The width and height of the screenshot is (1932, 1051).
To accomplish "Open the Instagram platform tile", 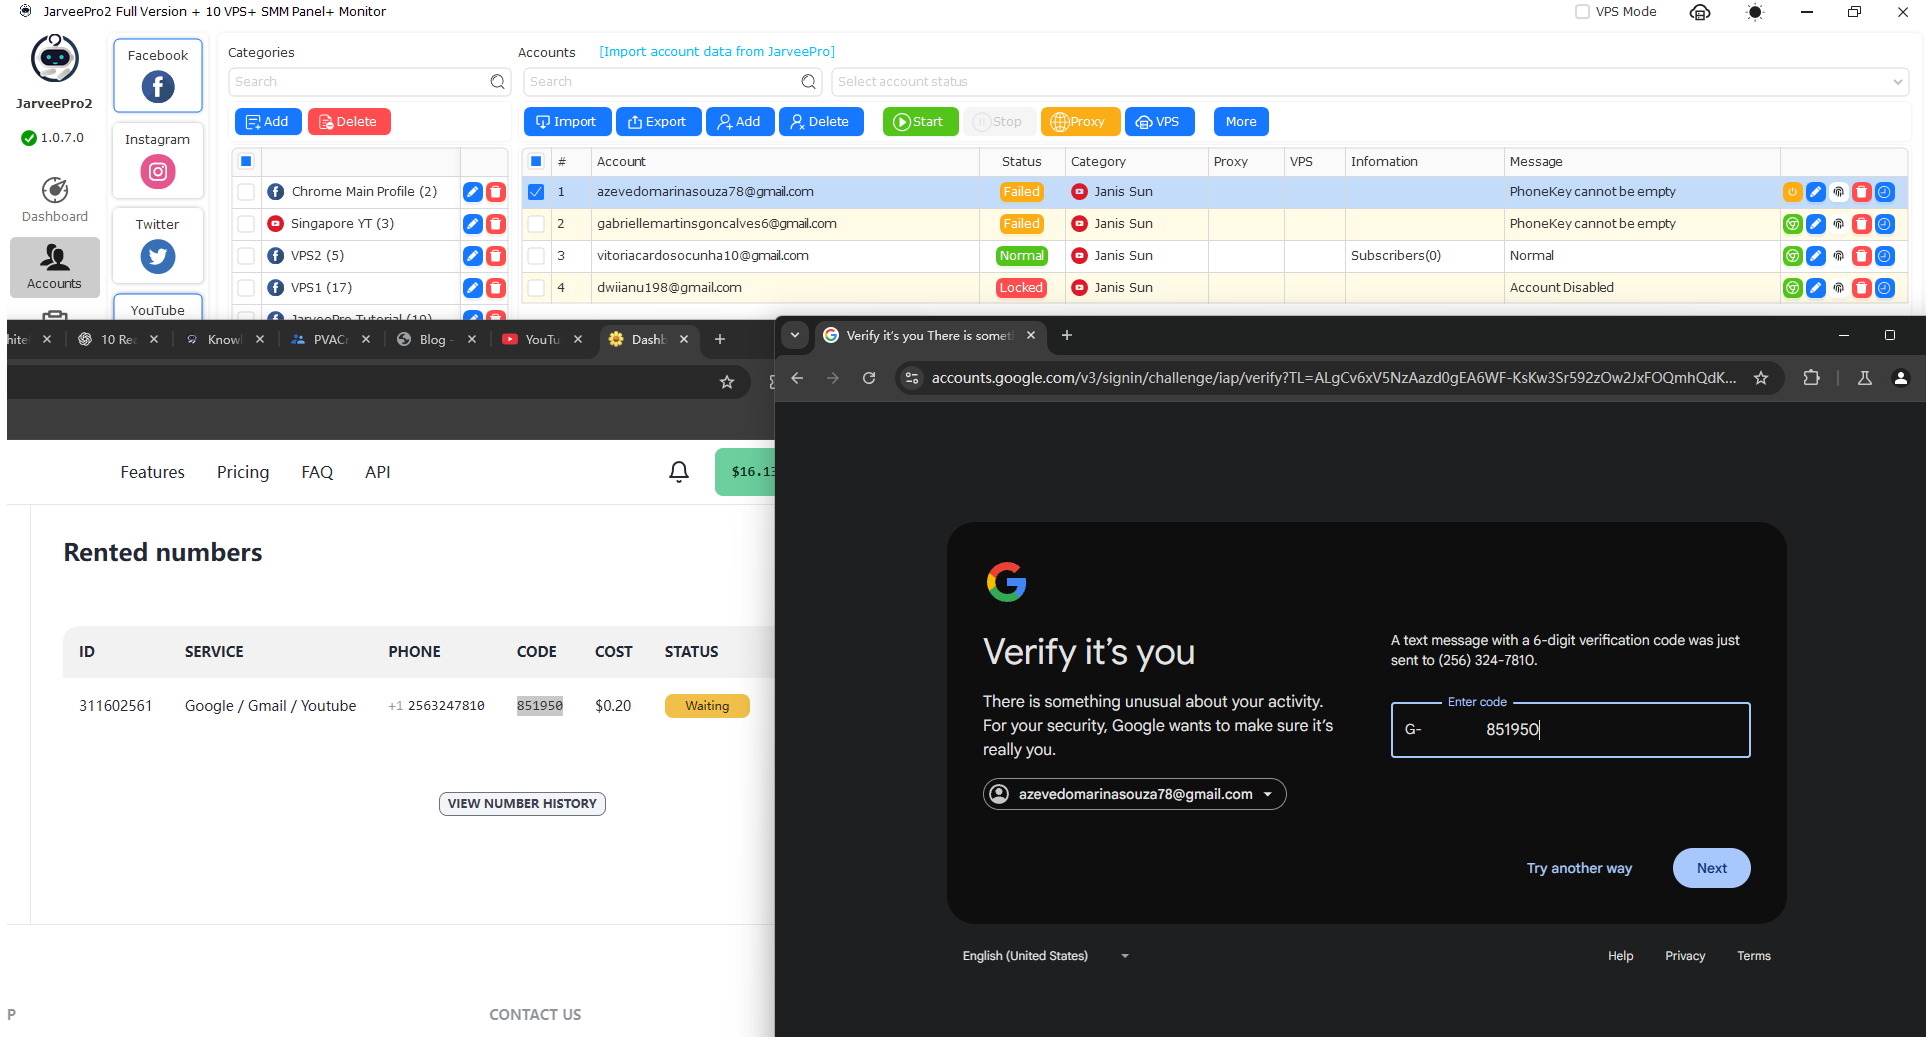I will pyautogui.click(x=158, y=160).
